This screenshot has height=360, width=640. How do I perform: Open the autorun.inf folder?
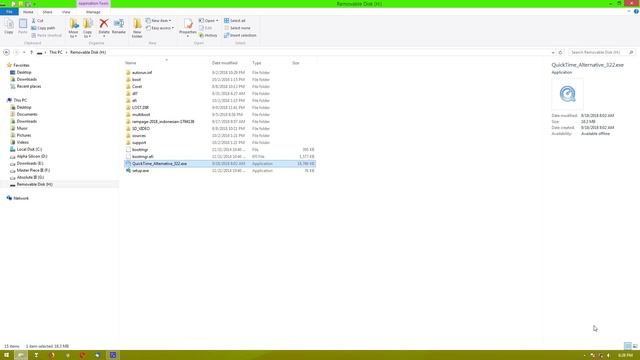(x=142, y=73)
